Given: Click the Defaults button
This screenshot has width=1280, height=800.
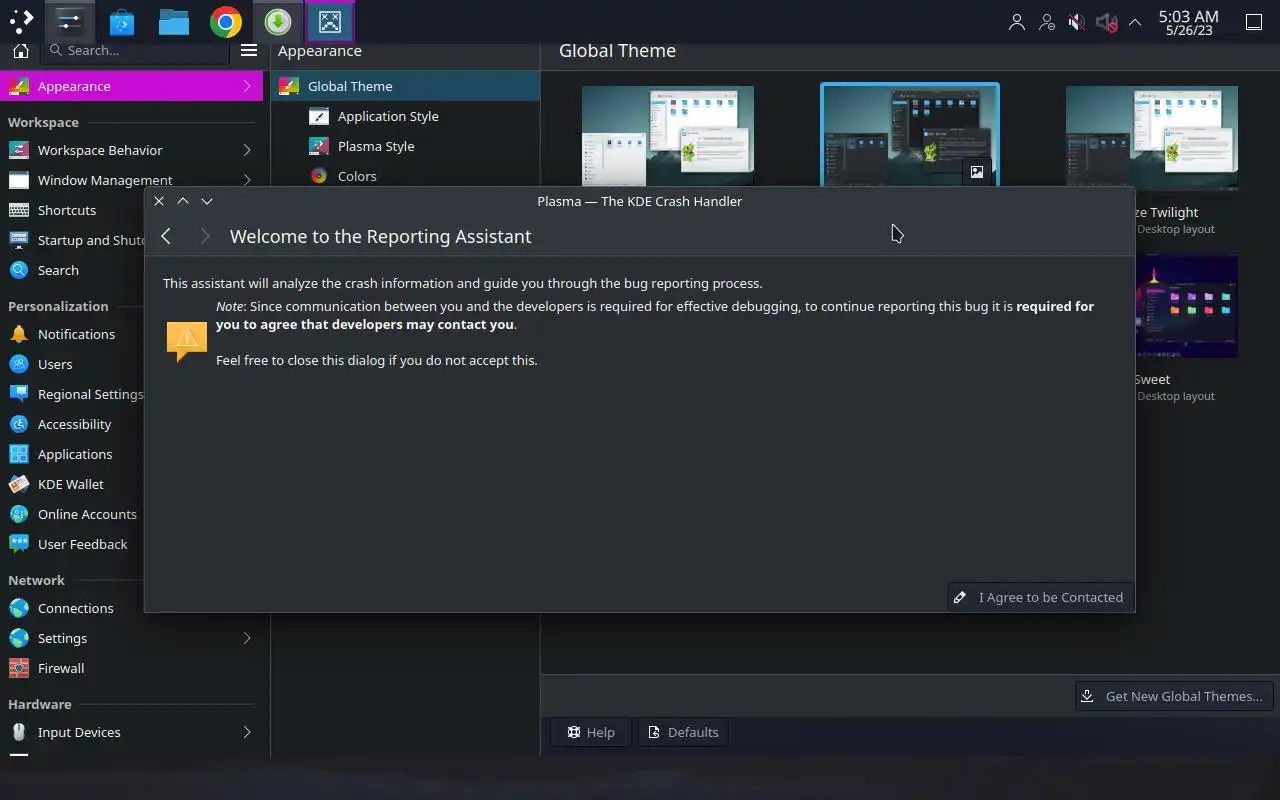Looking at the screenshot, I should pos(684,732).
